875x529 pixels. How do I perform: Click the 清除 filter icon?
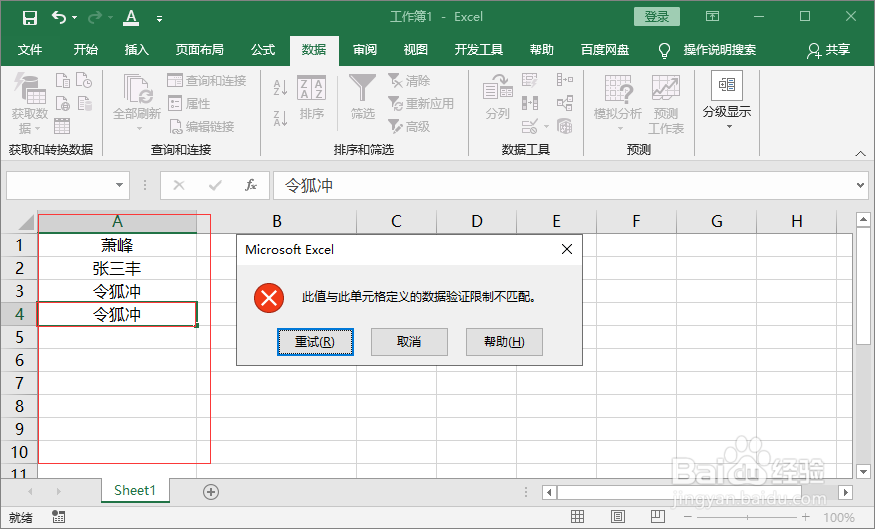pyautogui.click(x=410, y=81)
